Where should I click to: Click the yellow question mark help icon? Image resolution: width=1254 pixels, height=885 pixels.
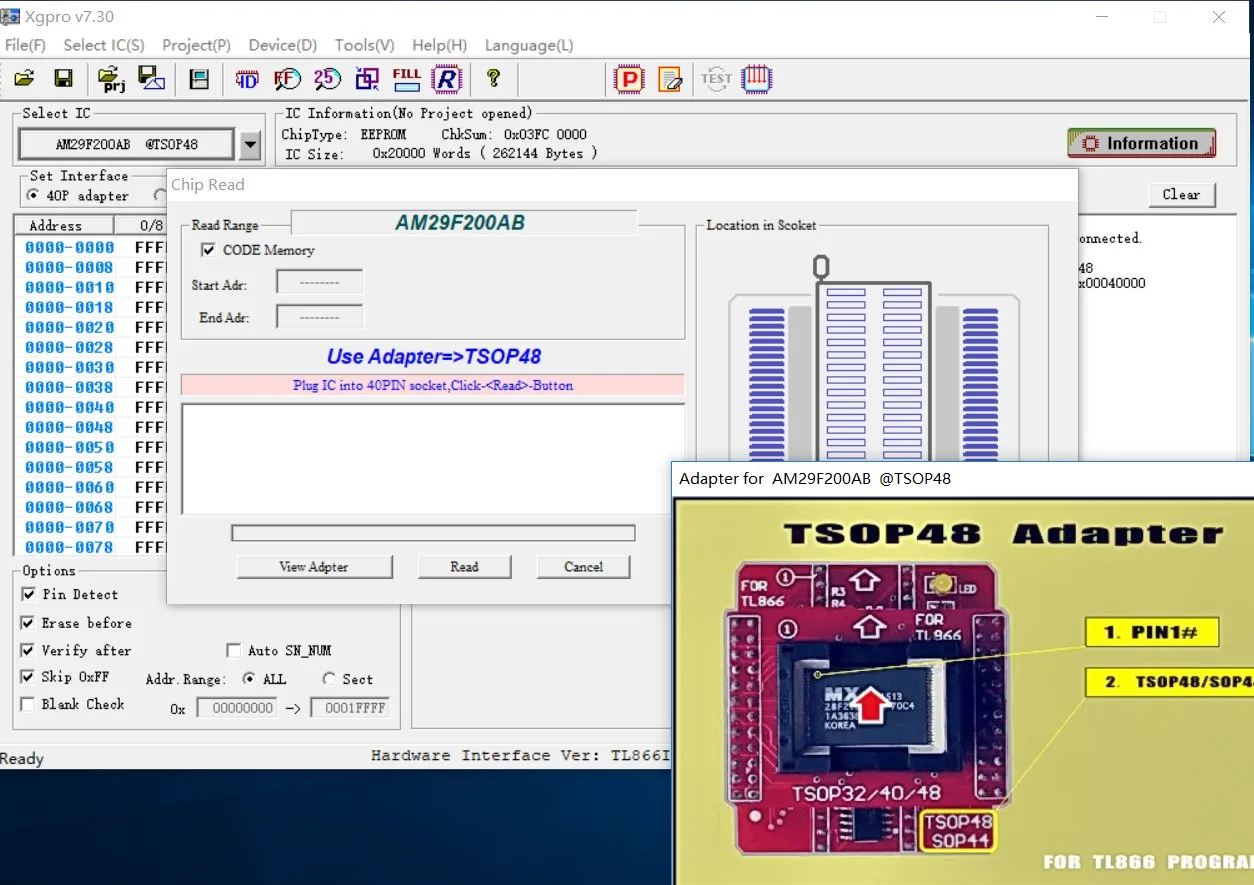[x=493, y=79]
